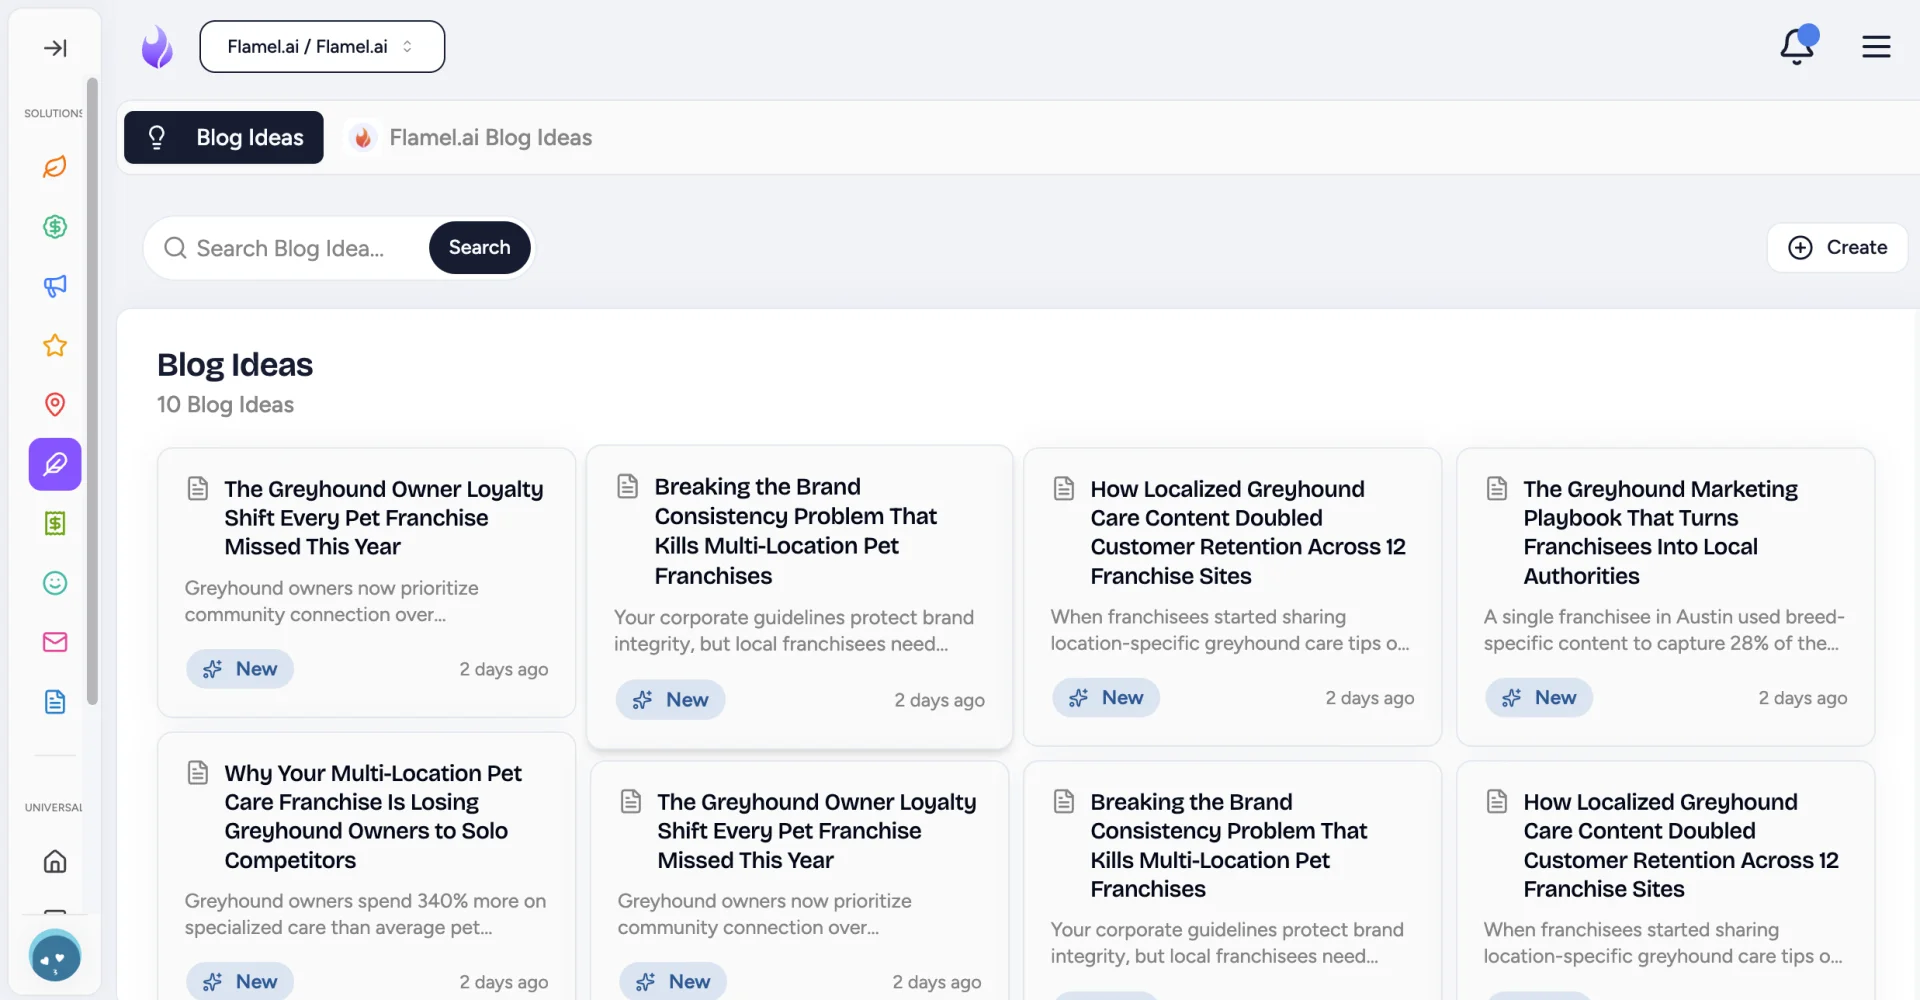The image size is (1920, 1000).
Task: Click the purple Flamel flame logo
Action: tap(157, 47)
